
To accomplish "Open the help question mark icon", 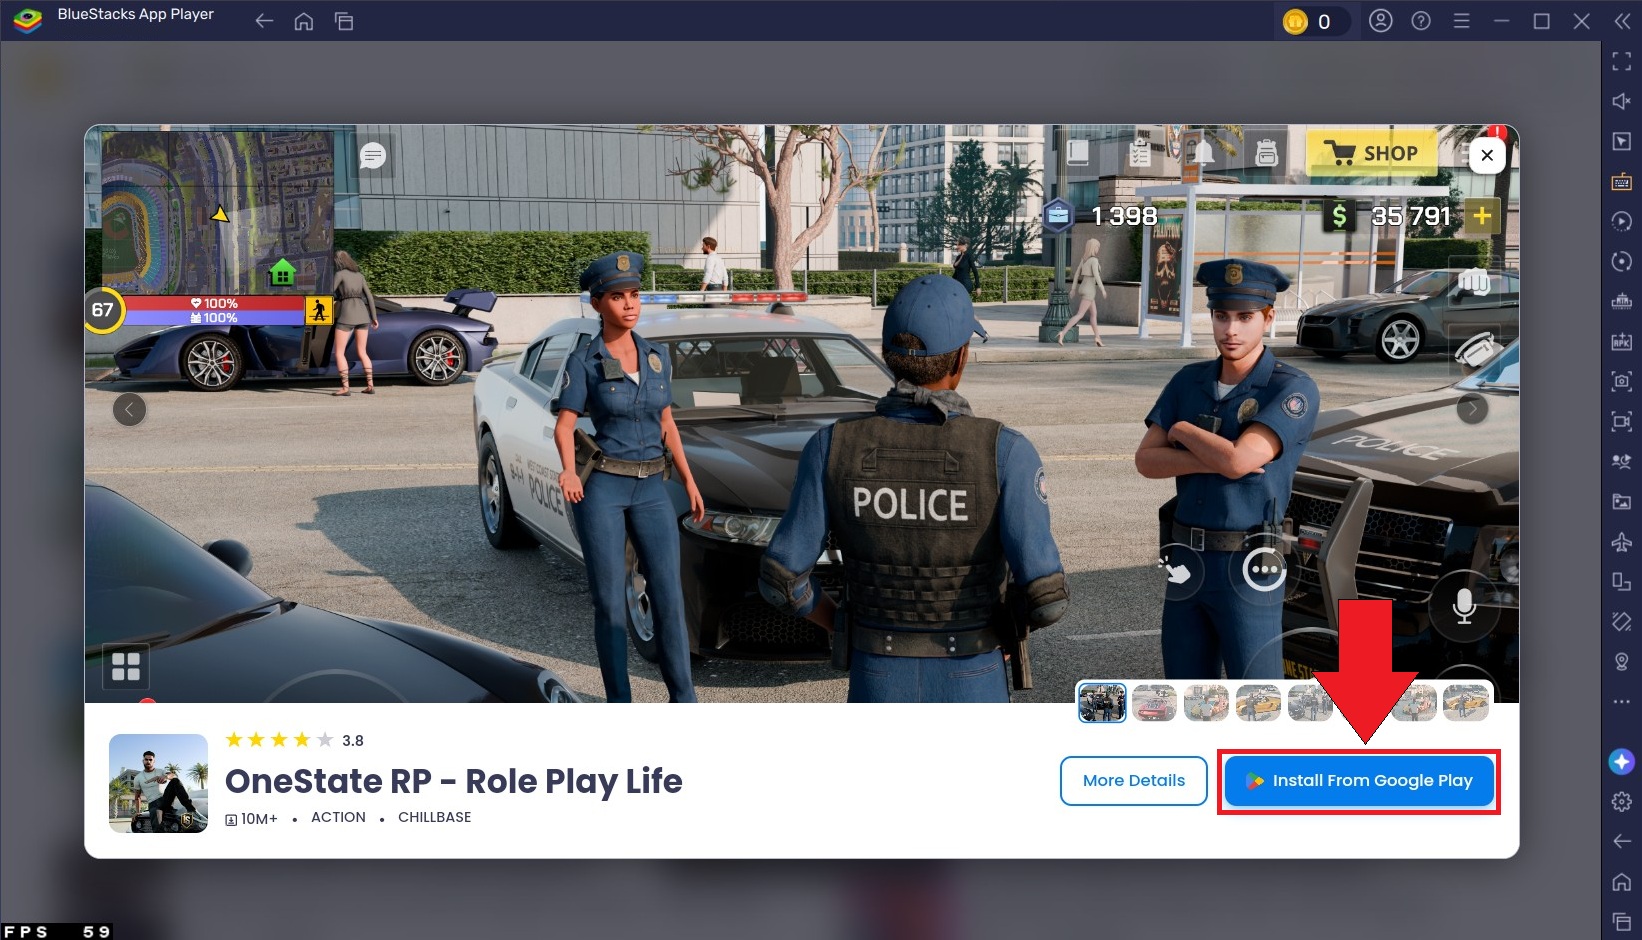I will click(1421, 21).
